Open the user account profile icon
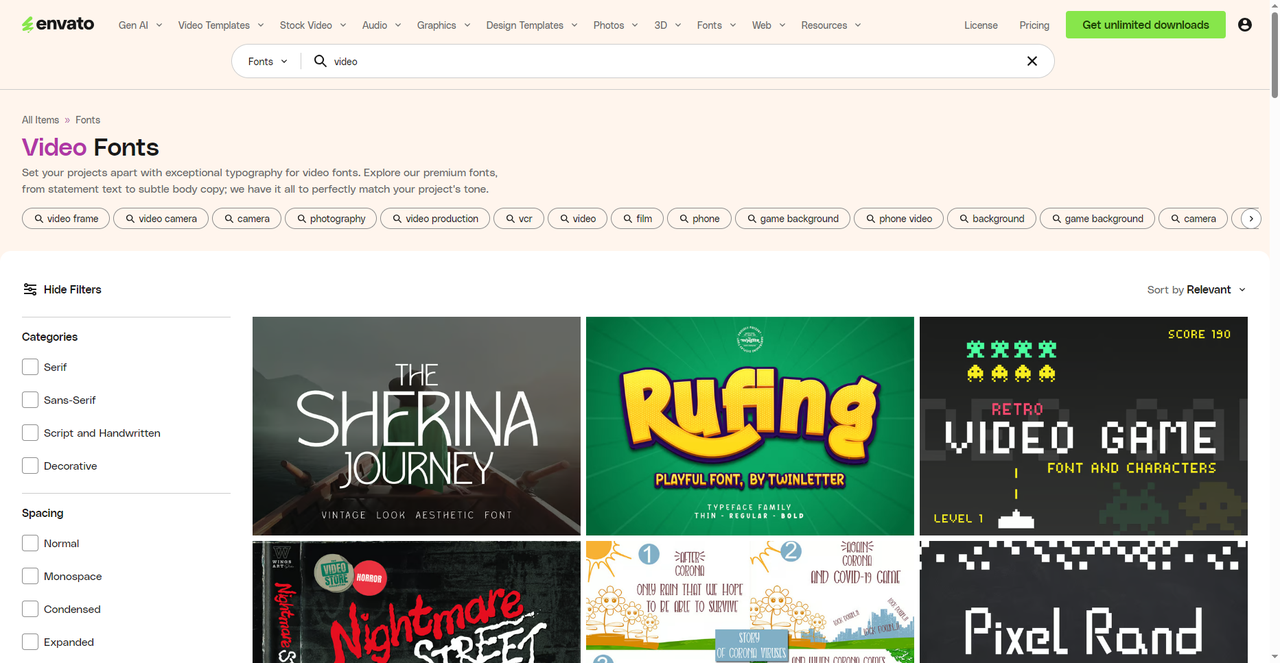The image size is (1280, 663). pyautogui.click(x=1244, y=25)
